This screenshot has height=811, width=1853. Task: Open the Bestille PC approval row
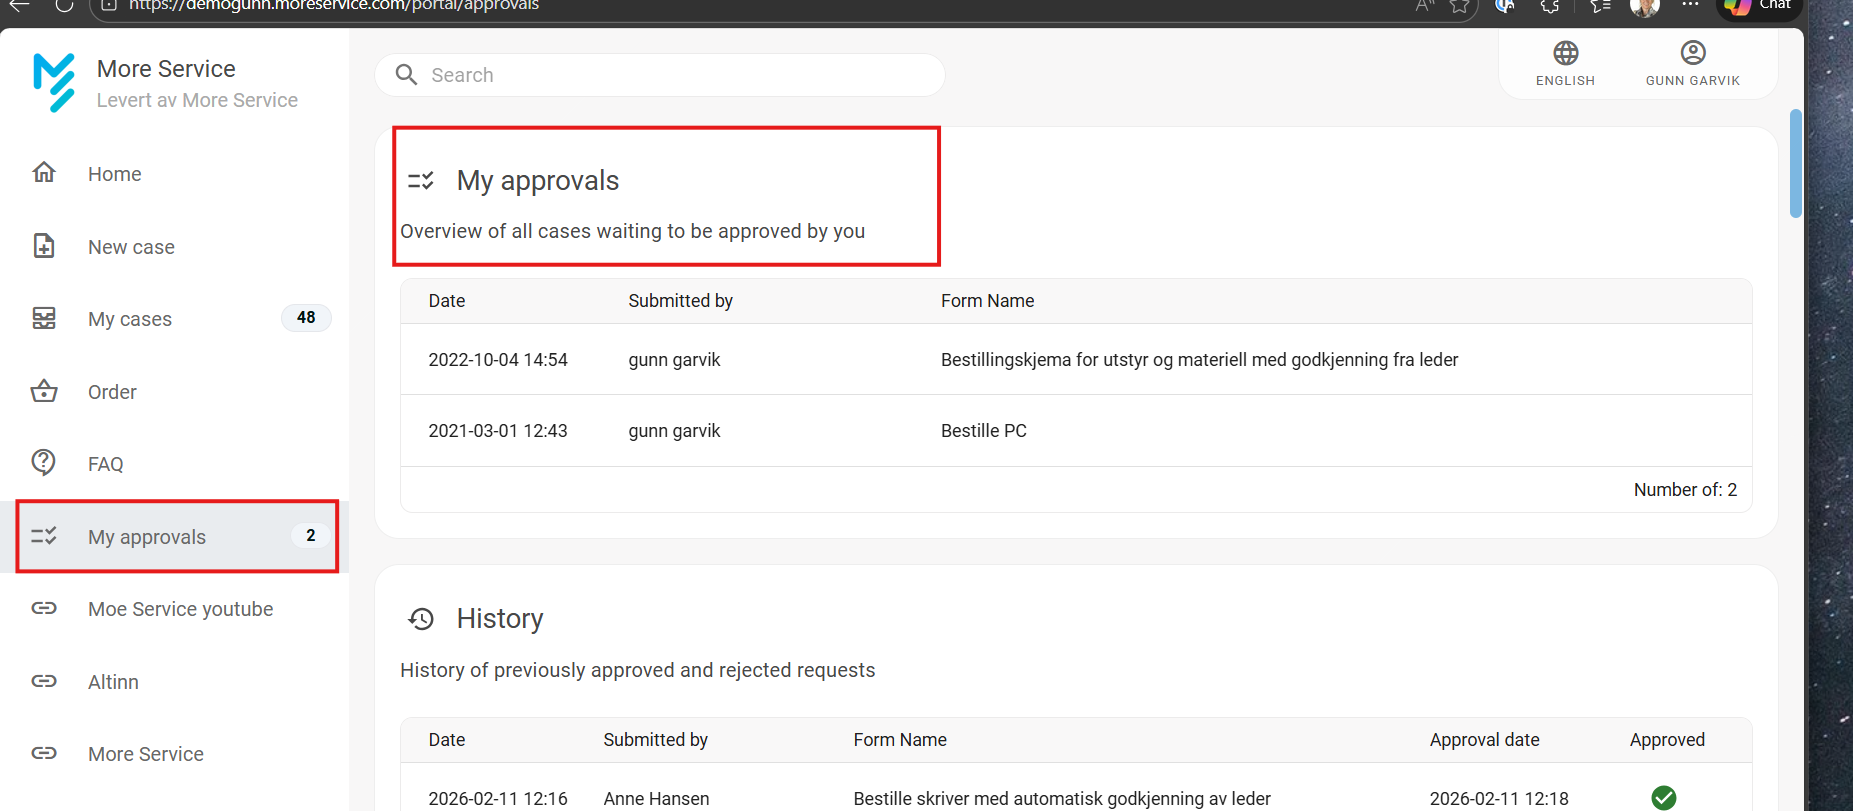click(x=1075, y=431)
